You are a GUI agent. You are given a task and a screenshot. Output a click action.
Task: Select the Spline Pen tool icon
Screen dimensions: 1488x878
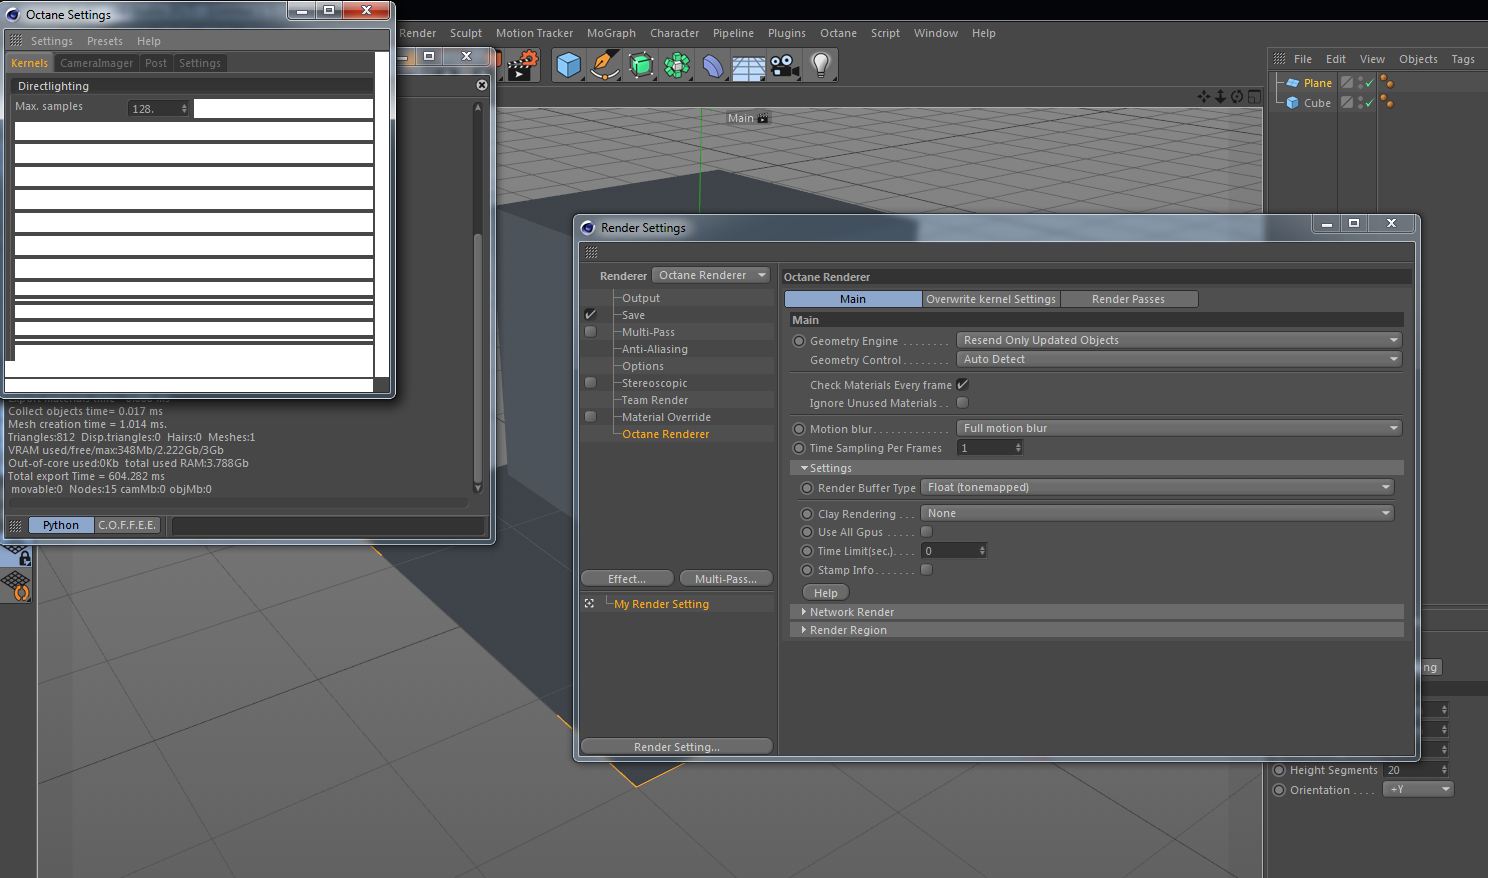click(605, 66)
